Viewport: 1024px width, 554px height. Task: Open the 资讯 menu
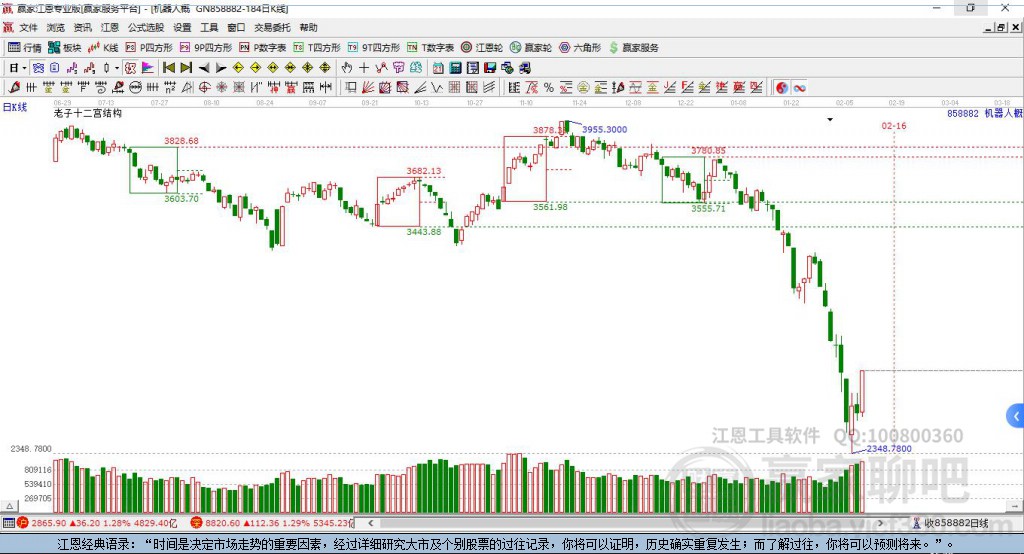(x=82, y=27)
